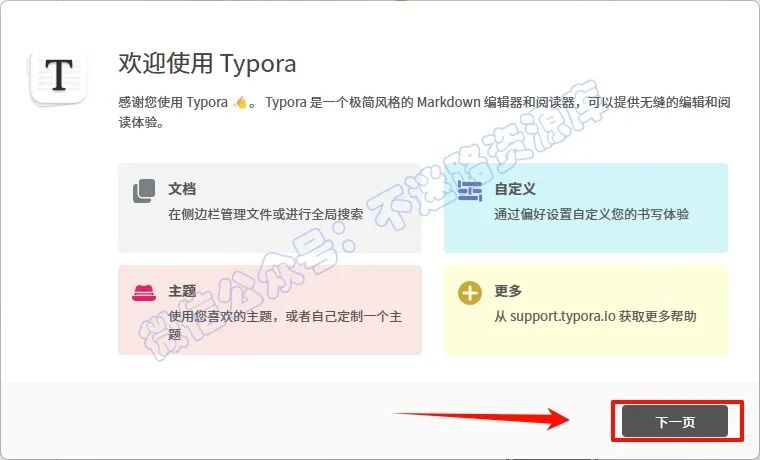Click the 主题 pink hat icon

[144, 293]
